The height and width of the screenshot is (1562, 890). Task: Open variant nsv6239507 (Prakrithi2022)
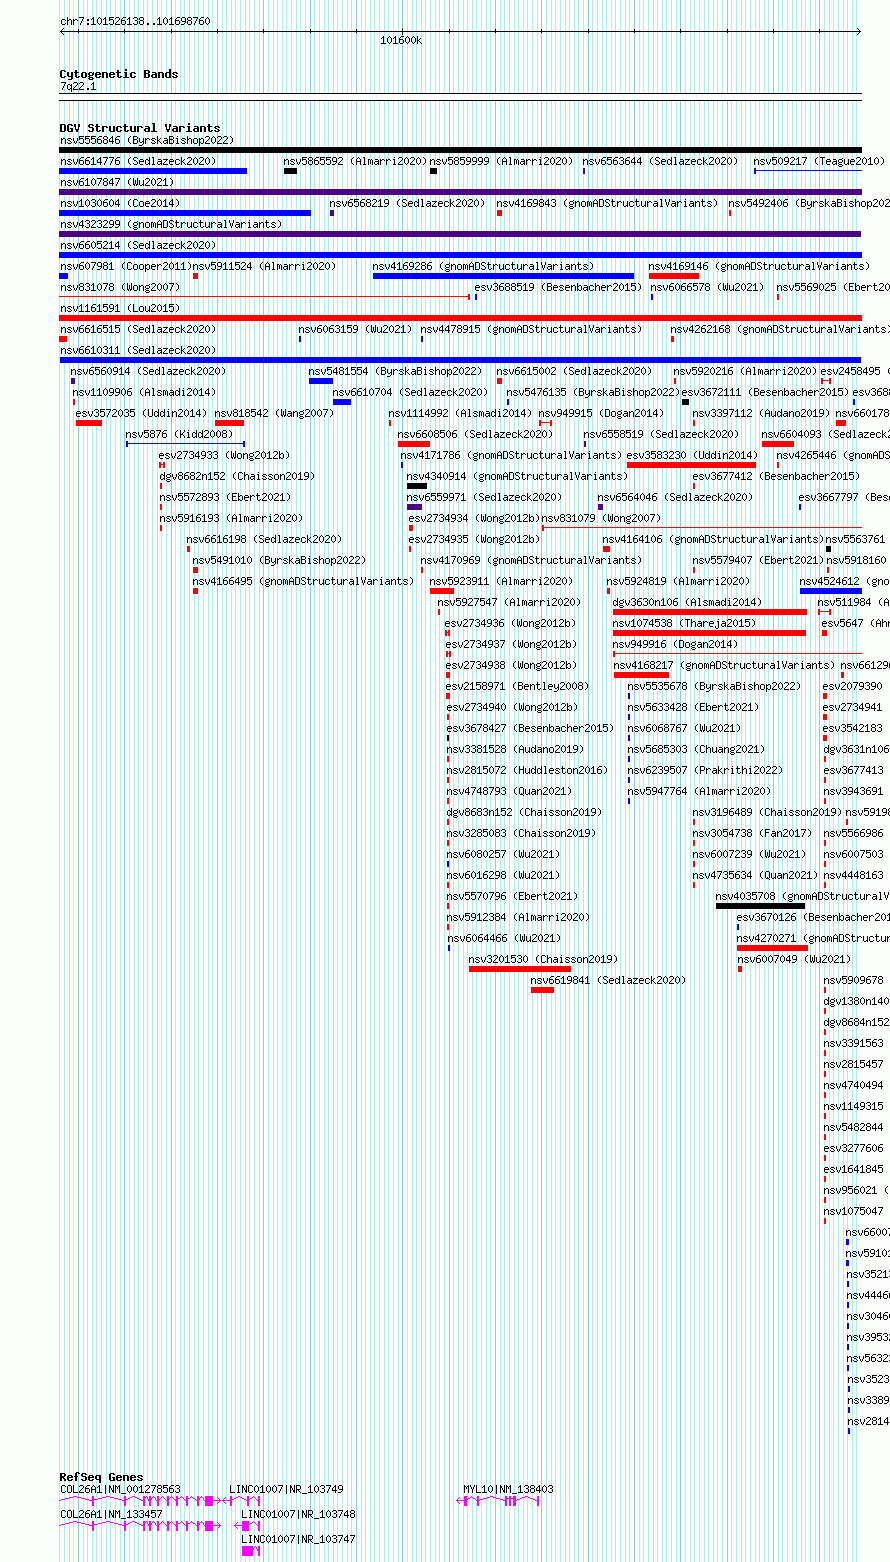point(705,770)
